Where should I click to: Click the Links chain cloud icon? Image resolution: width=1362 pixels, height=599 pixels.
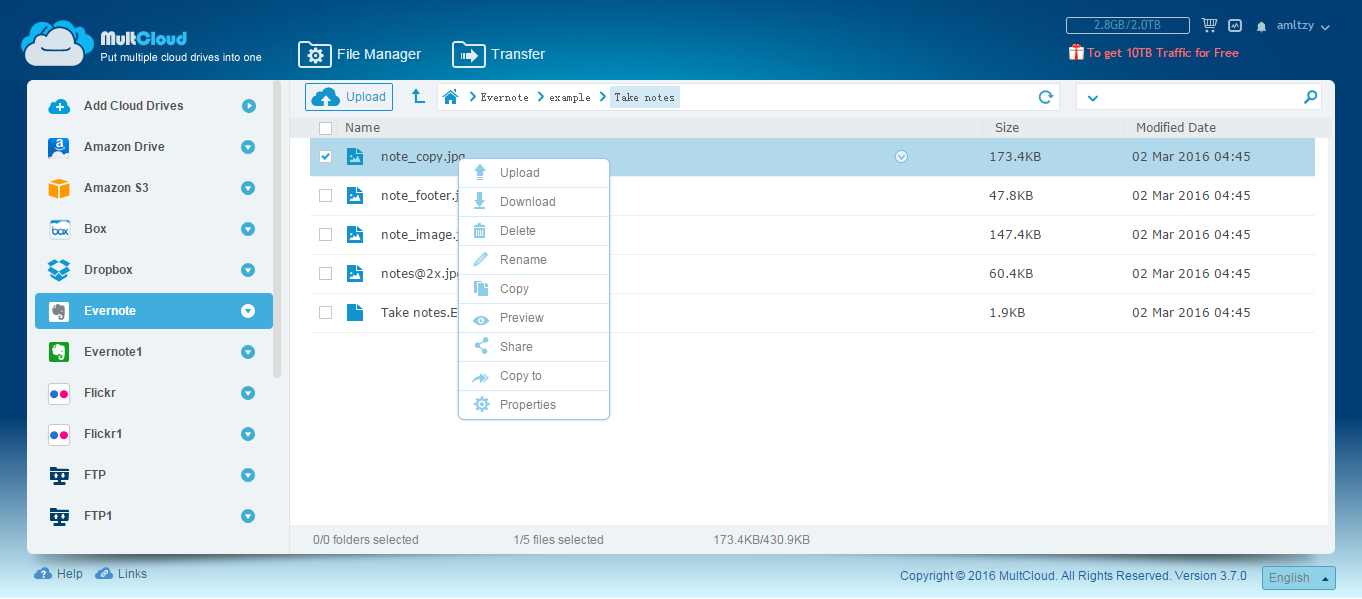[x=104, y=574]
